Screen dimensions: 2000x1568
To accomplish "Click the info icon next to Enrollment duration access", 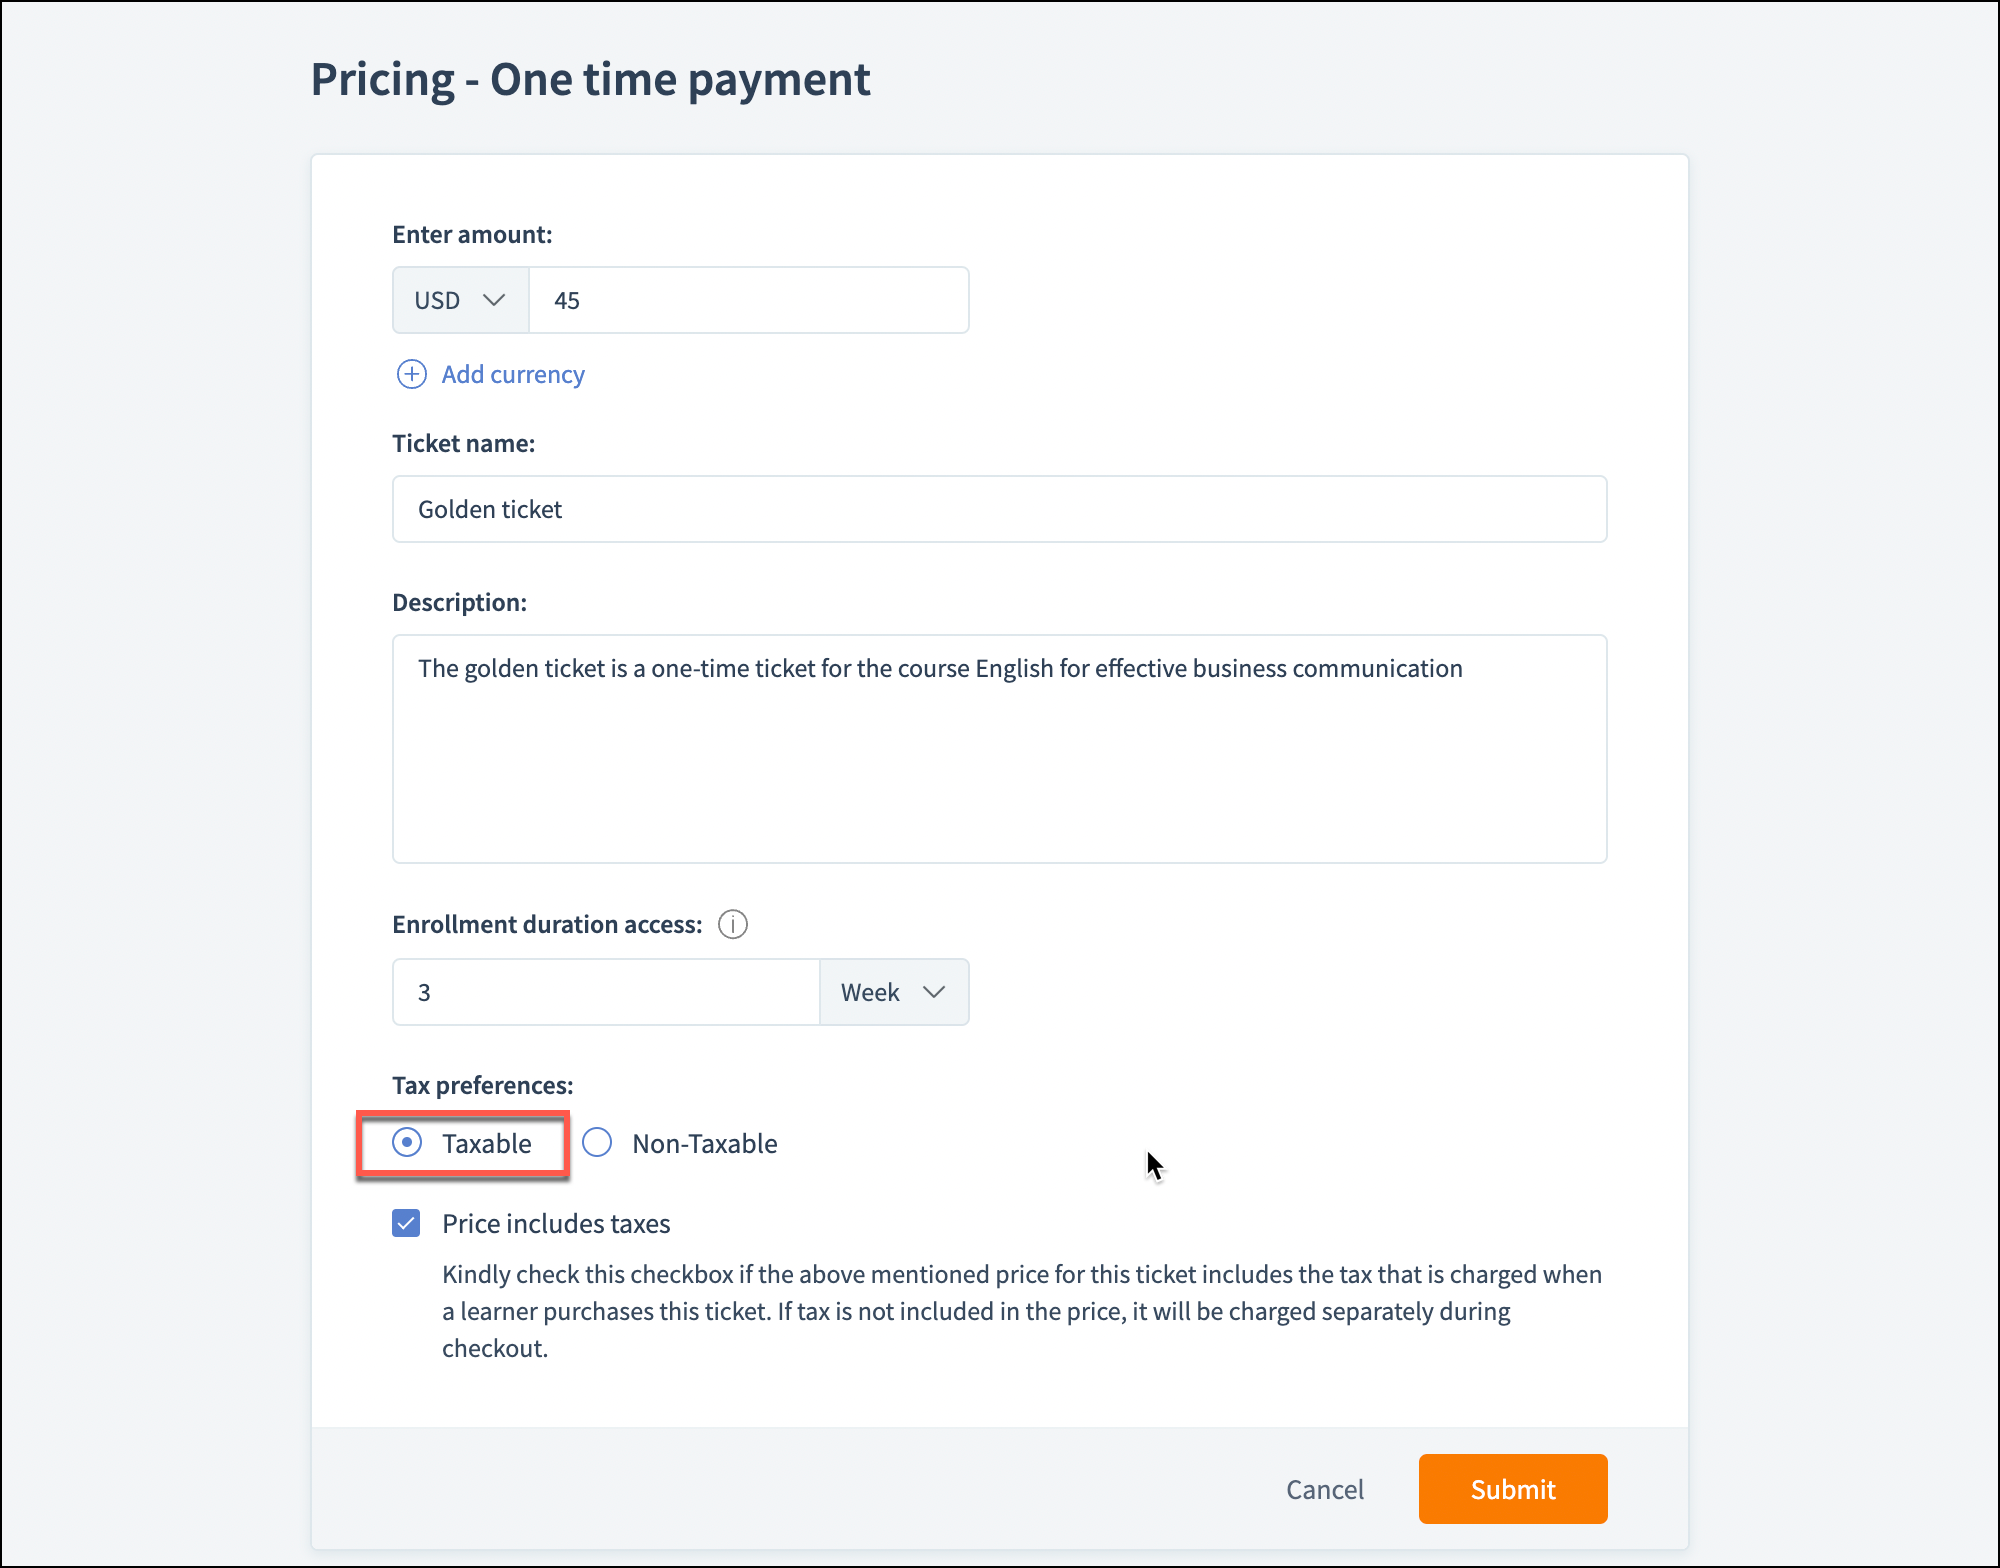I will [x=733, y=924].
